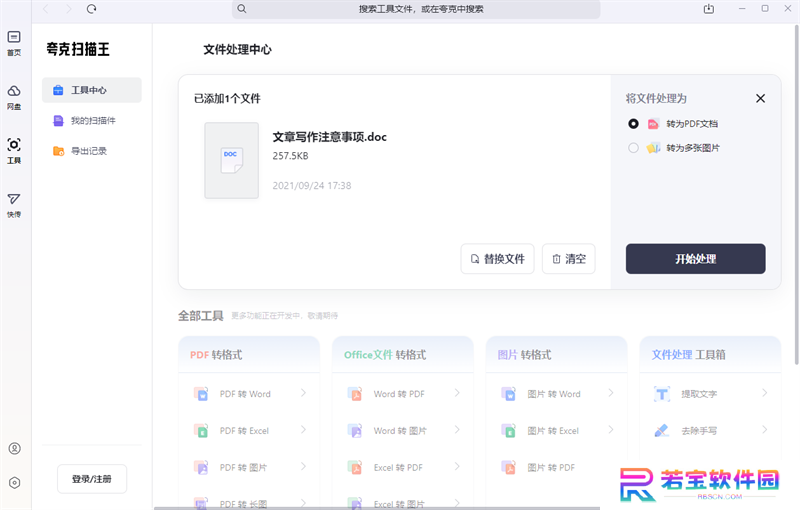Expand 去除手写 chevron
Screen dimensions: 800x510
(x=764, y=429)
